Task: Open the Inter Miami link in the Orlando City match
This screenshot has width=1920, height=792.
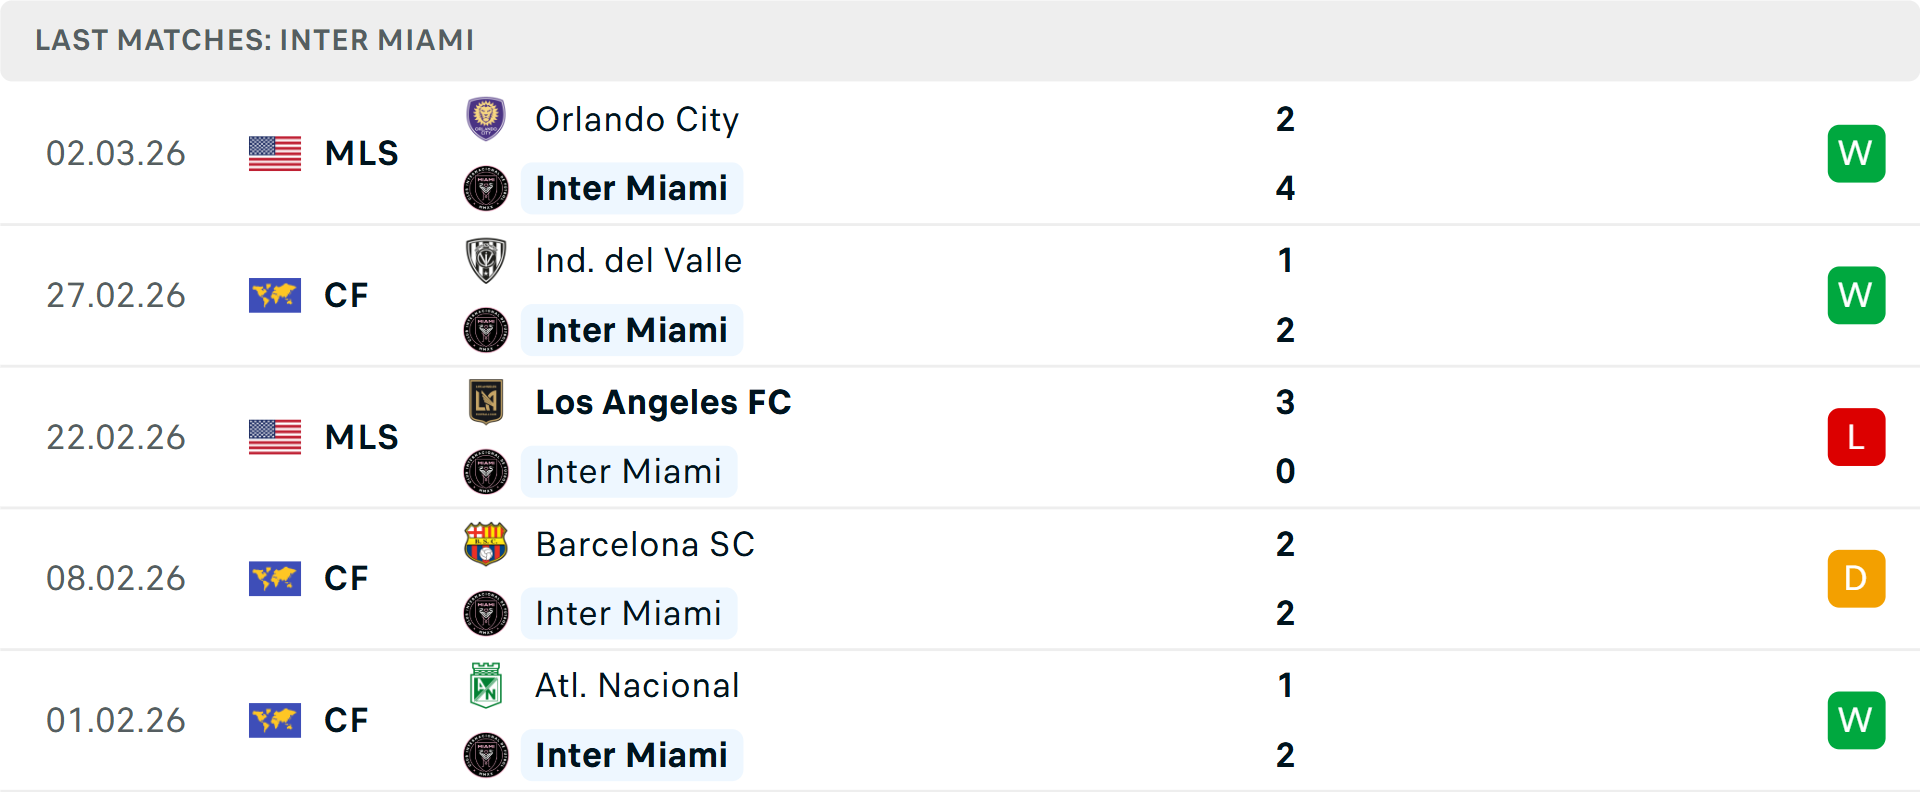Action: click(x=631, y=188)
